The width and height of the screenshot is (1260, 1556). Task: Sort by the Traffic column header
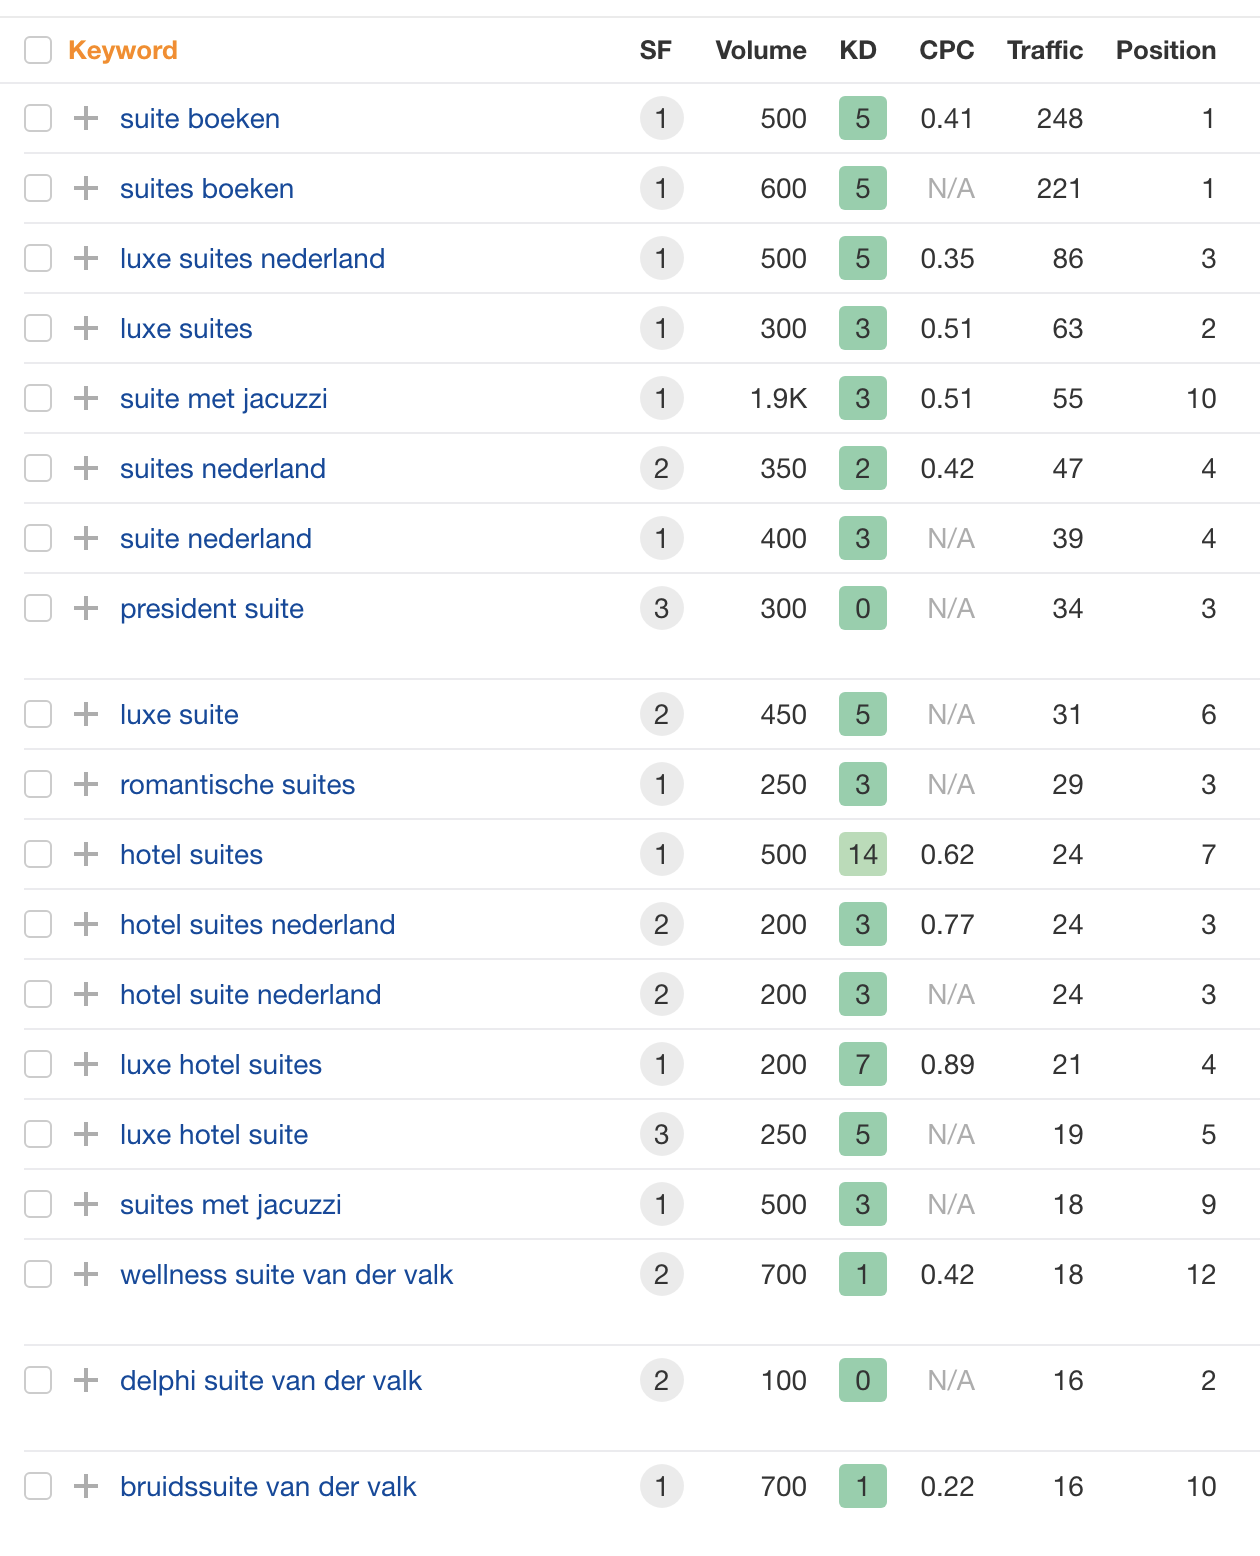(1045, 50)
